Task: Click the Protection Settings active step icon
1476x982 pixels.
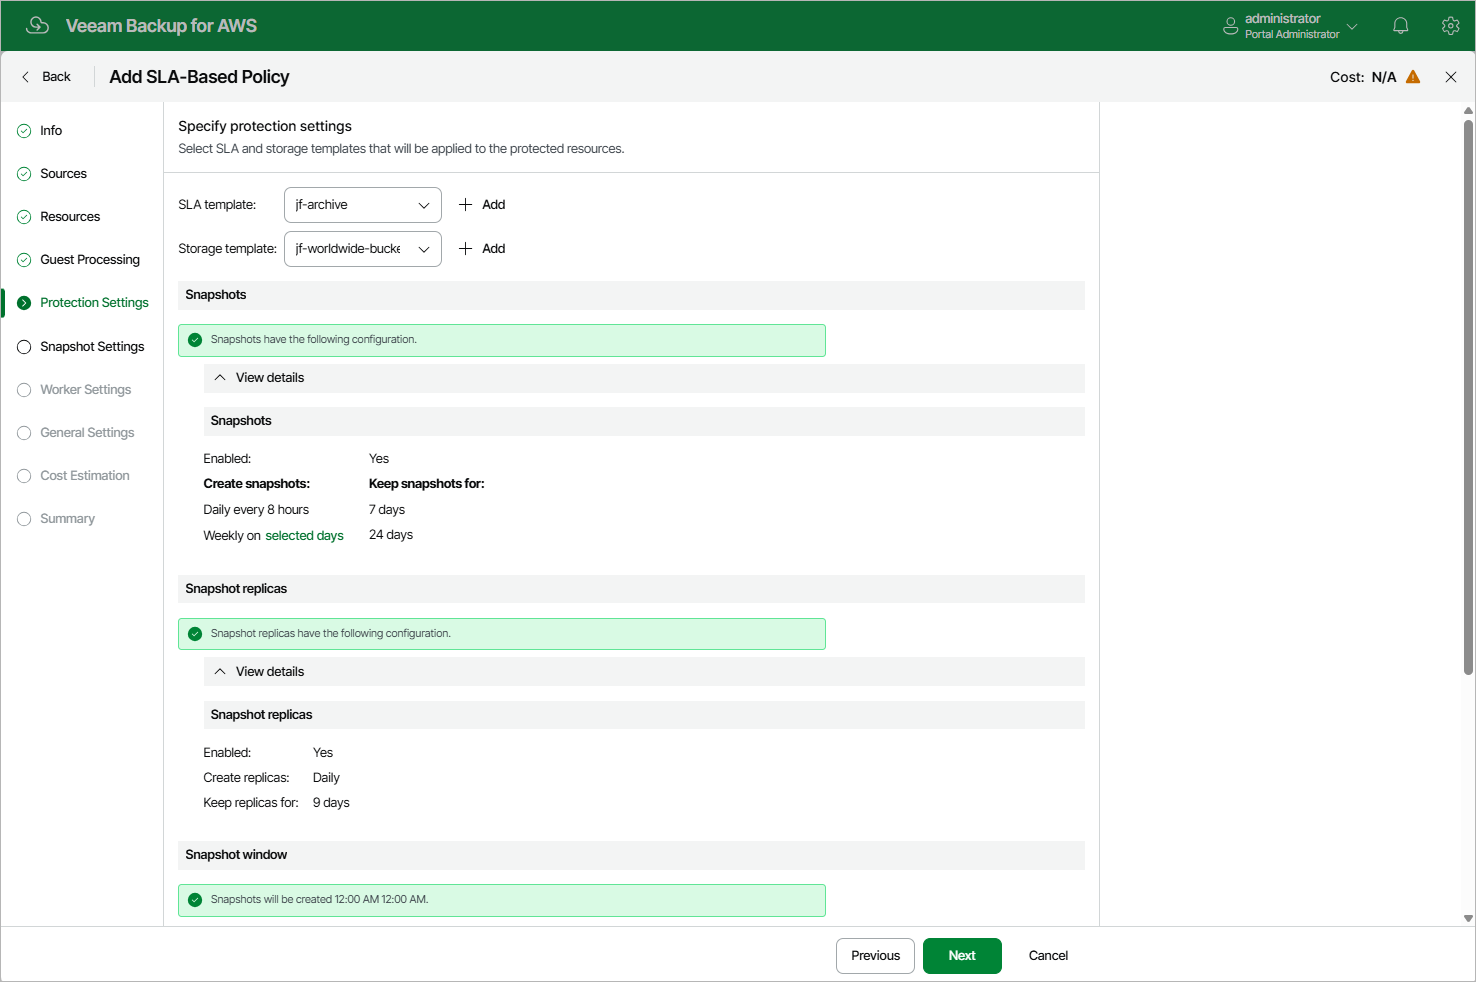Action: tap(24, 303)
